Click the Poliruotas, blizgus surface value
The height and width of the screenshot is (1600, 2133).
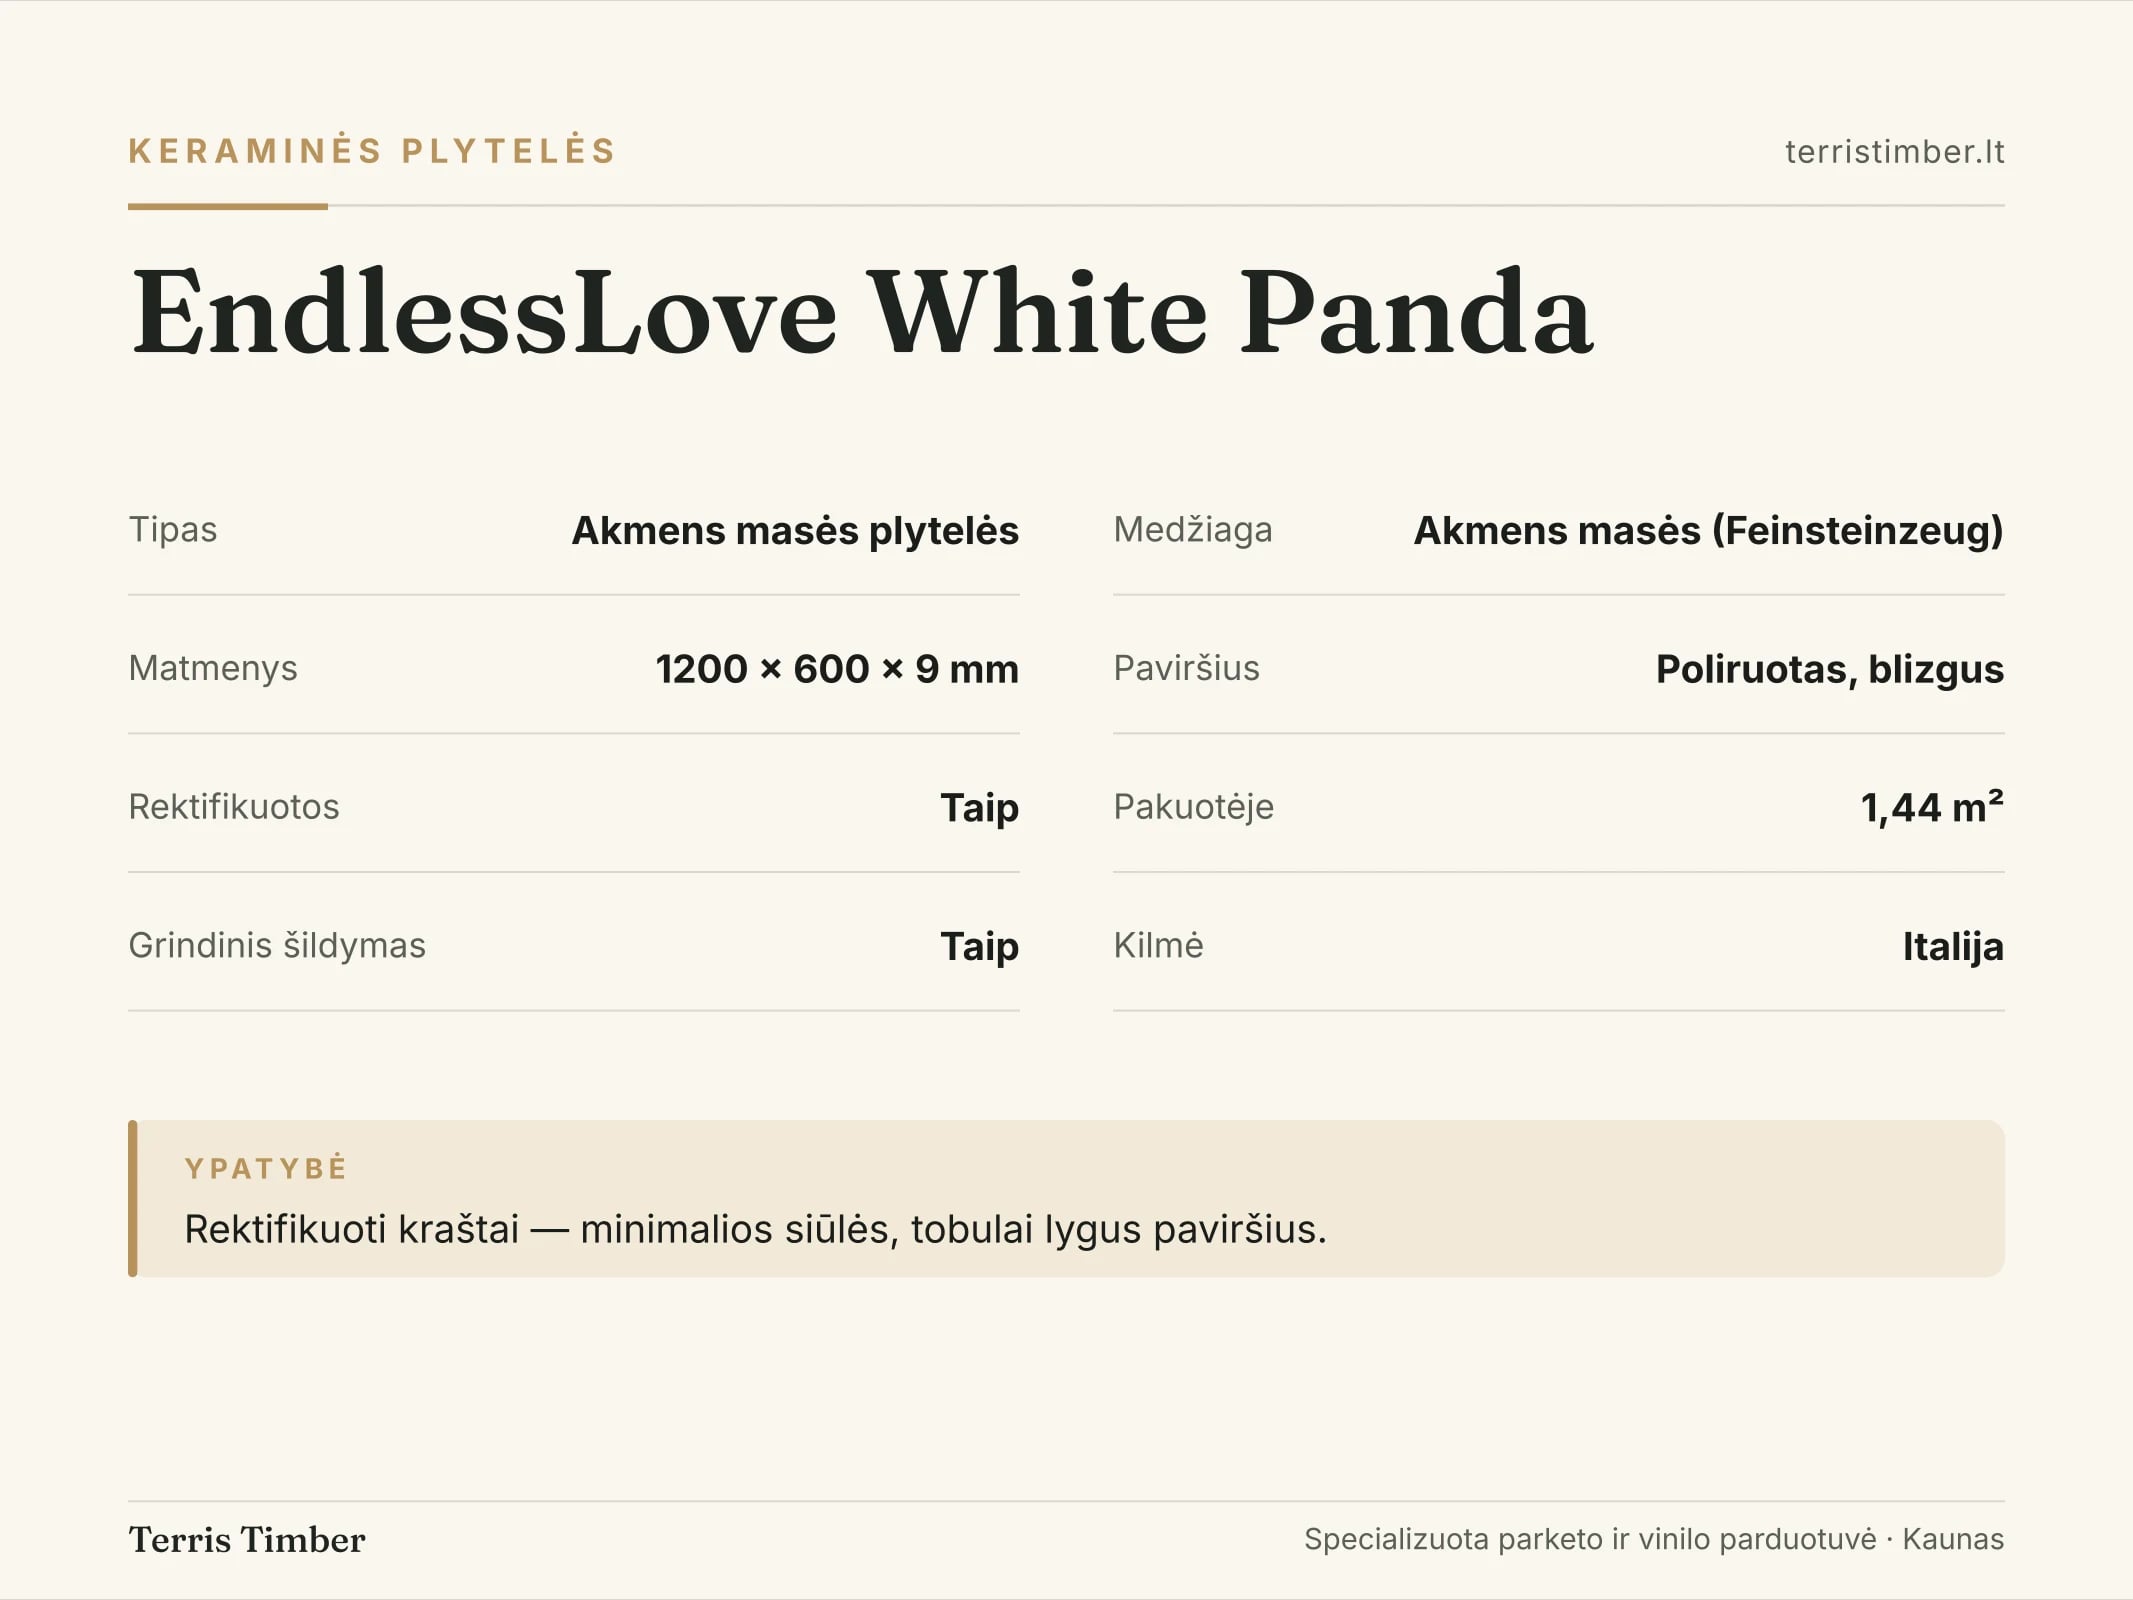pos(1830,669)
